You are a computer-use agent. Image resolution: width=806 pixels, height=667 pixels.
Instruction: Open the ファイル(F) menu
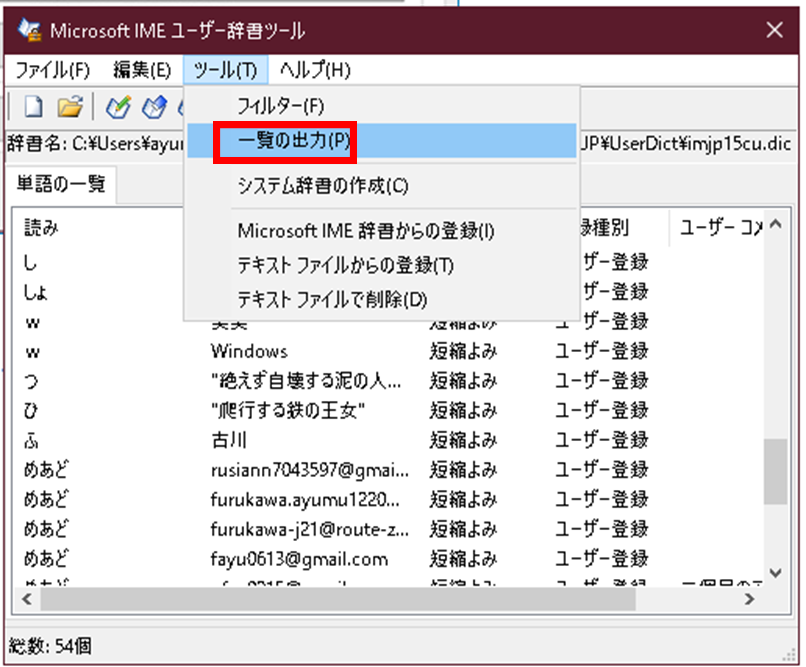(x=52, y=70)
